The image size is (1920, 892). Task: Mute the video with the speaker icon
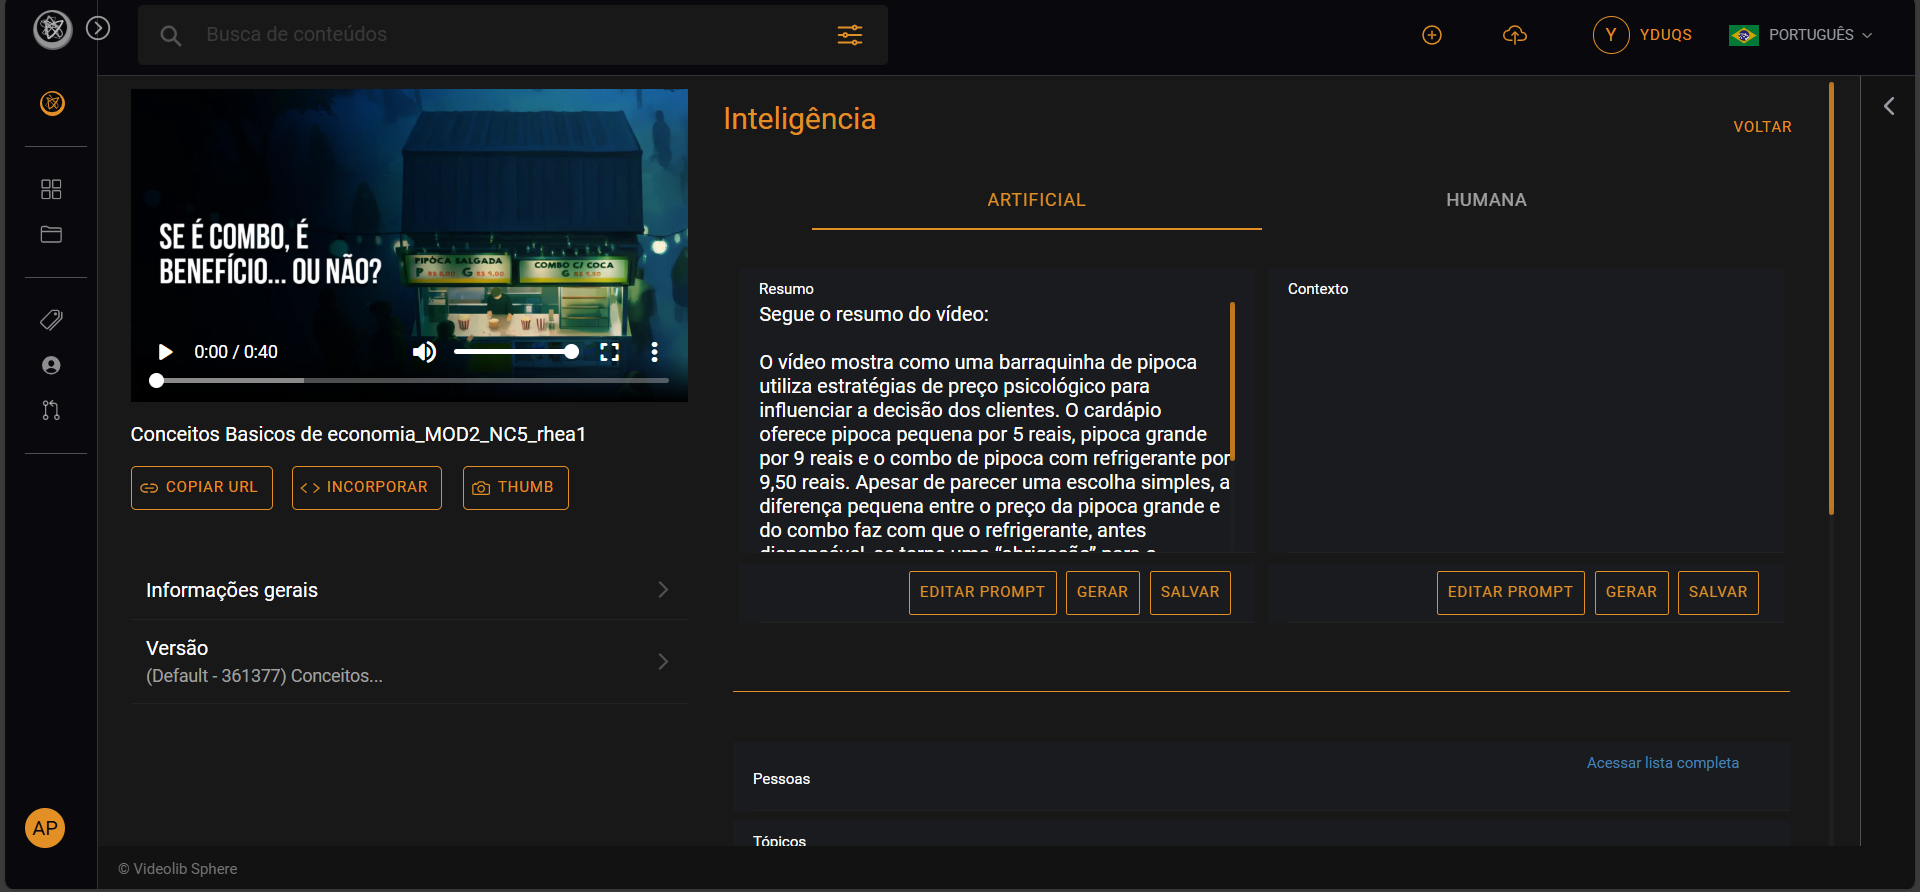pyautogui.click(x=424, y=352)
